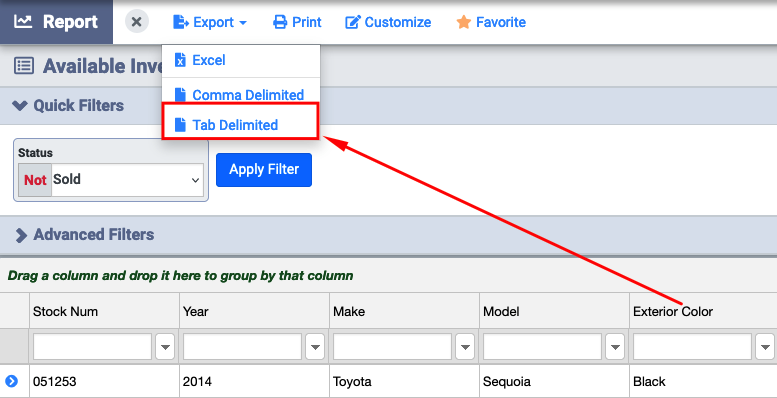Click the Comma Delimited file icon
Image resolution: width=777 pixels, height=398 pixels.
[x=180, y=94]
